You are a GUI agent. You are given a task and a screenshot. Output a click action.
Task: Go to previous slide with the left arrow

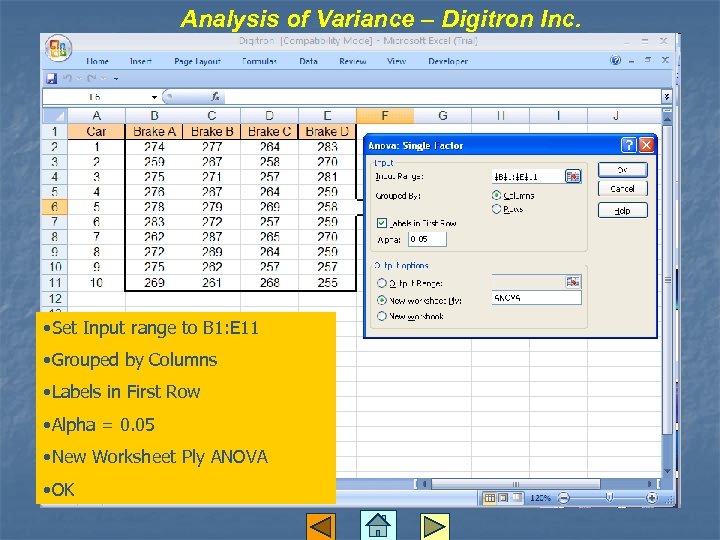pos(321,526)
